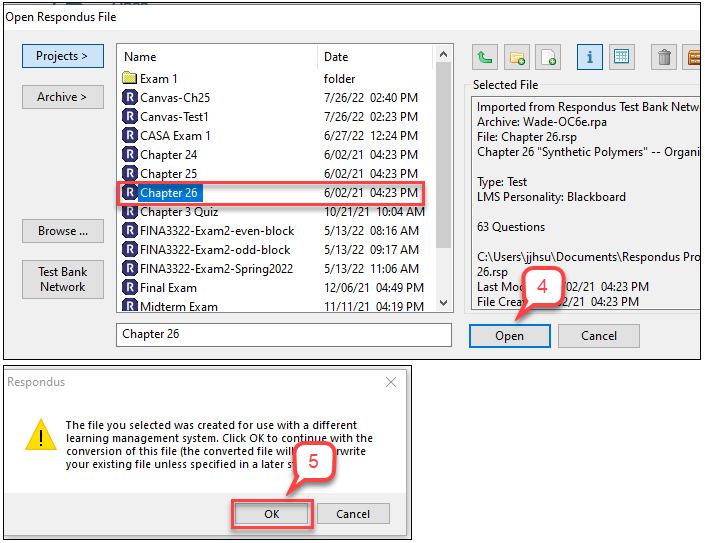Close the Respondus warning dialog with X
The height and width of the screenshot is (543, 705).
[x=391, y=382]
